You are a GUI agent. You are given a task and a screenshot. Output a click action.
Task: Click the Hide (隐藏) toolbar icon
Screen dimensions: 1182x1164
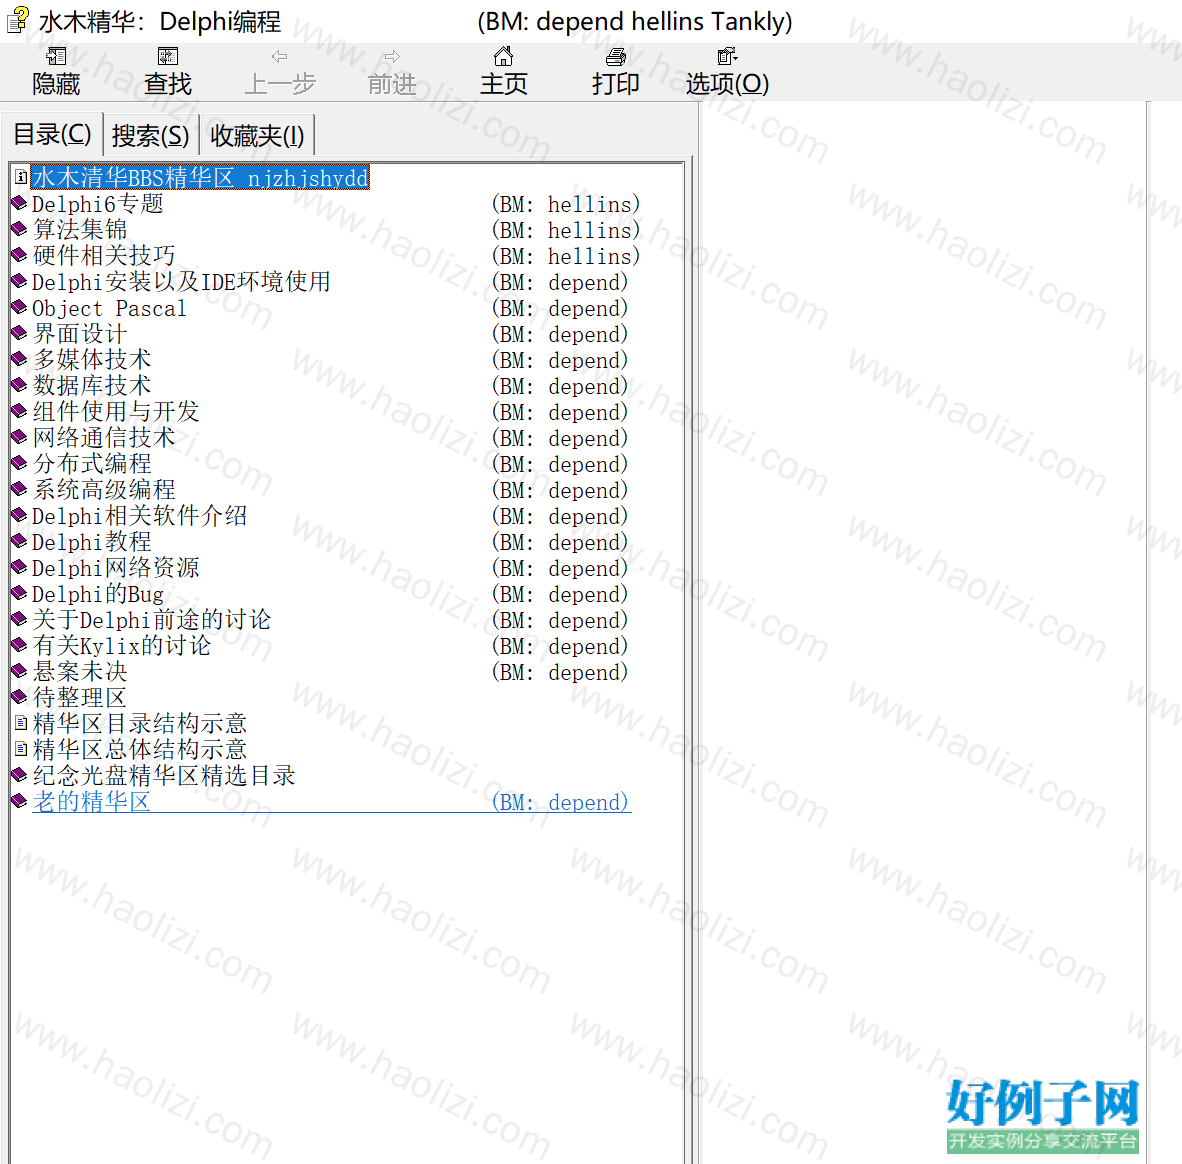pos(56,57)
